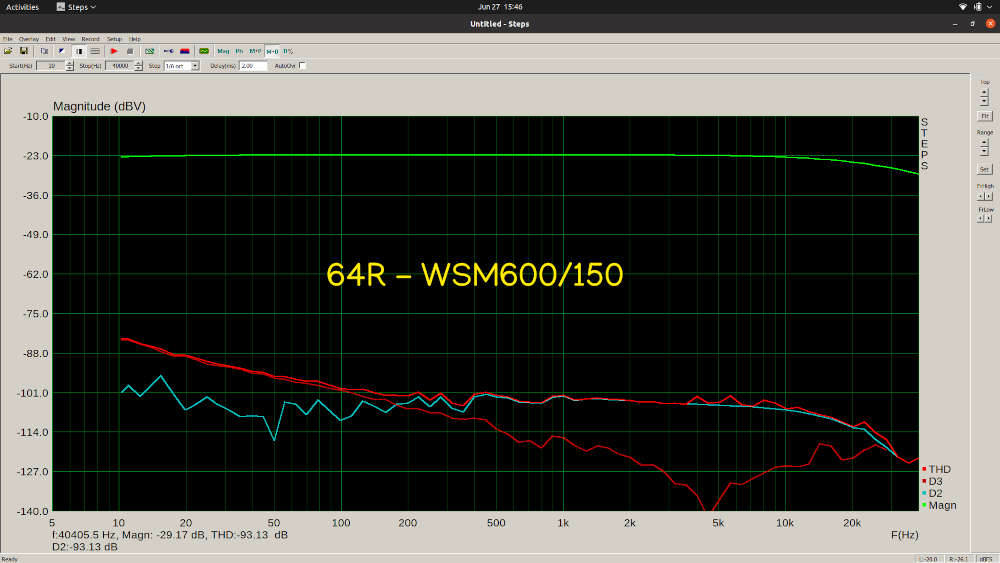Increase the Range with up arrow

click(x=984, y=142)
